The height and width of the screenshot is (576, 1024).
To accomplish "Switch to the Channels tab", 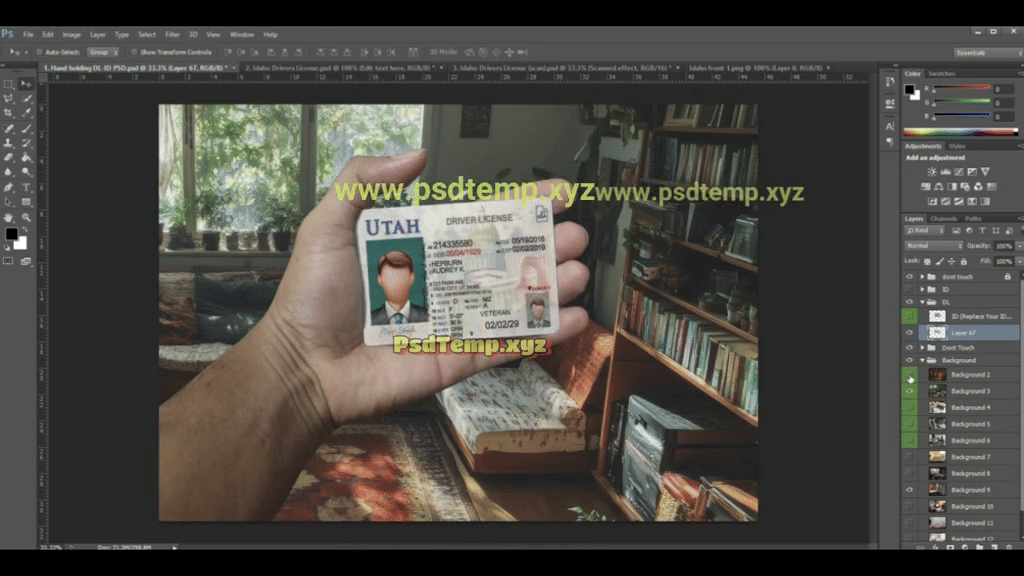I will [x=943, y=218].
